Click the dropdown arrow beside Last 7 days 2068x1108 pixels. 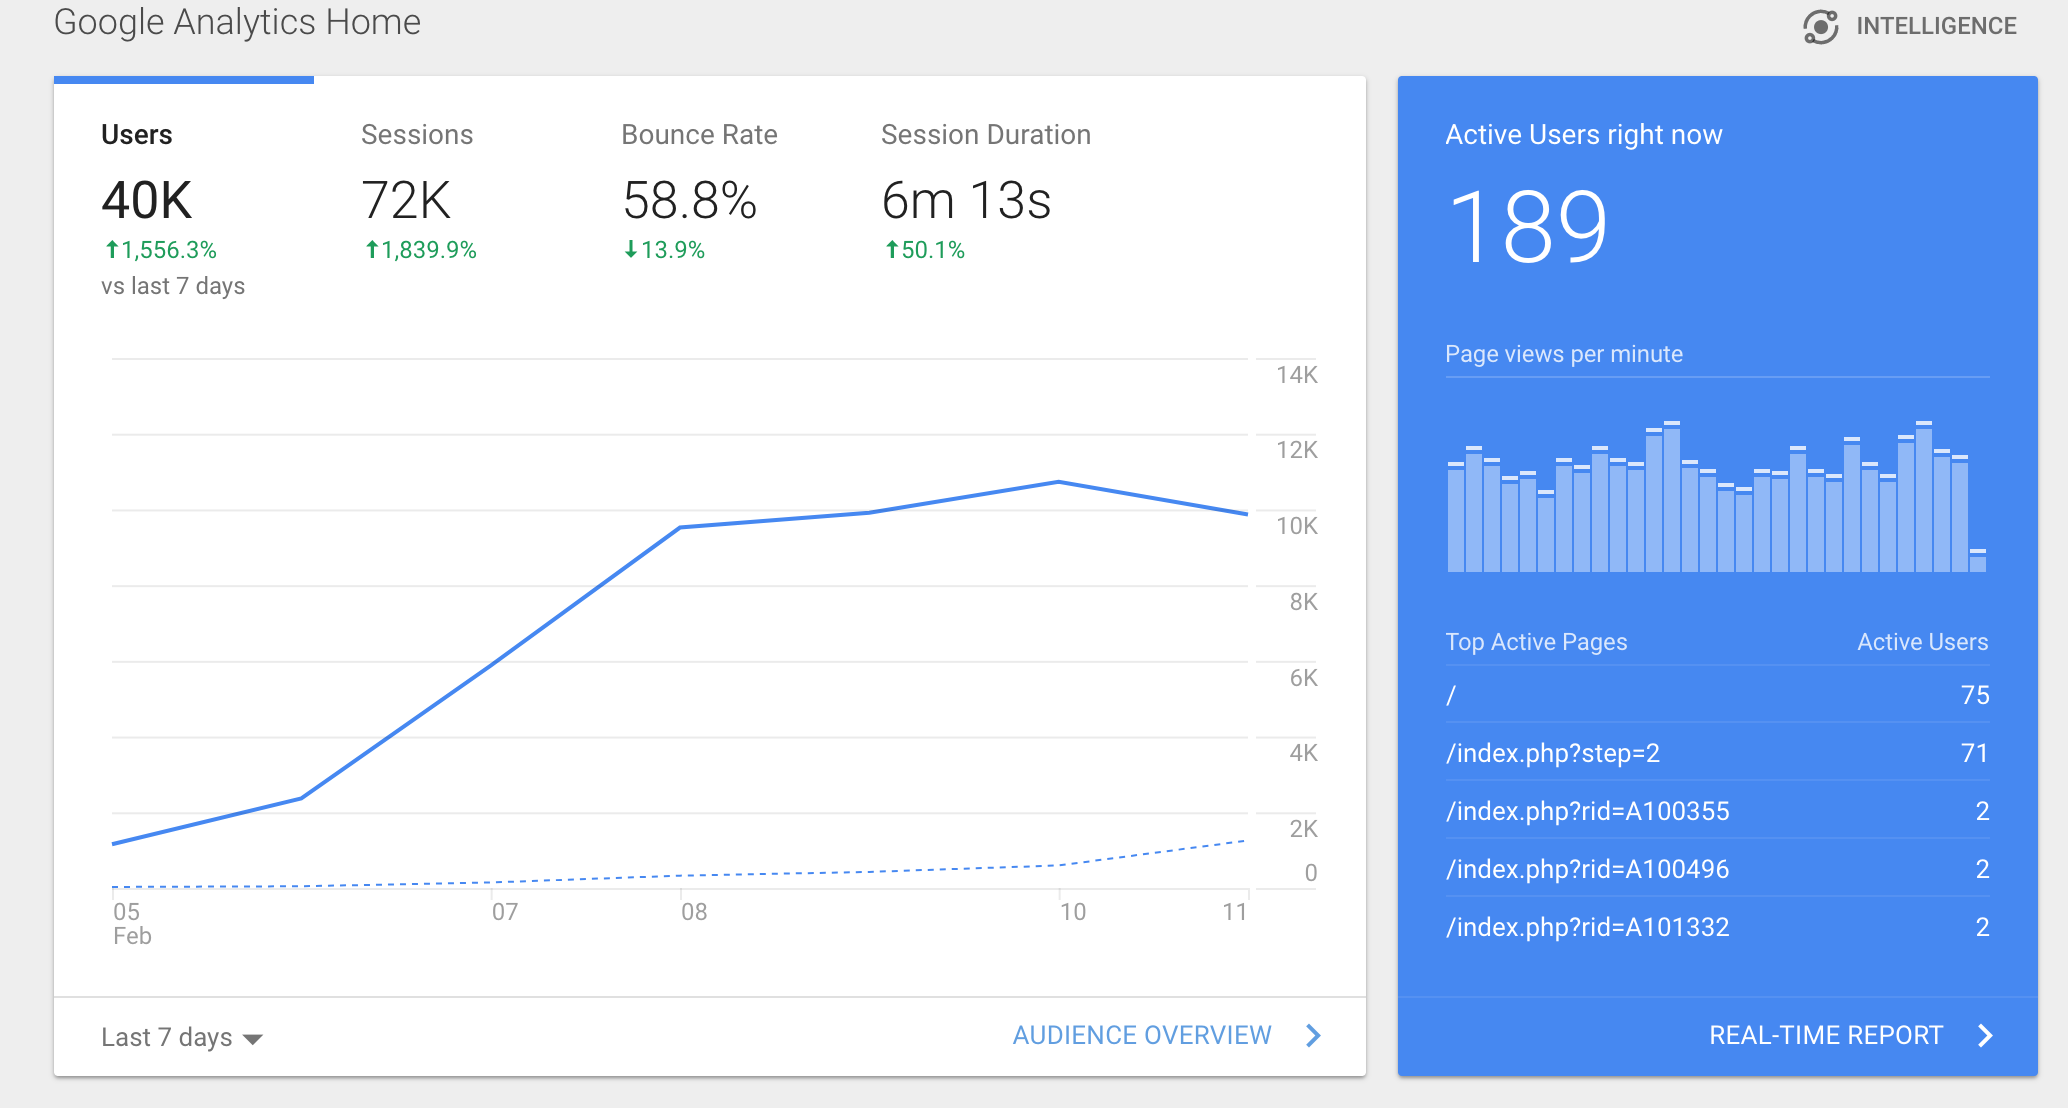click(253, 1040)
